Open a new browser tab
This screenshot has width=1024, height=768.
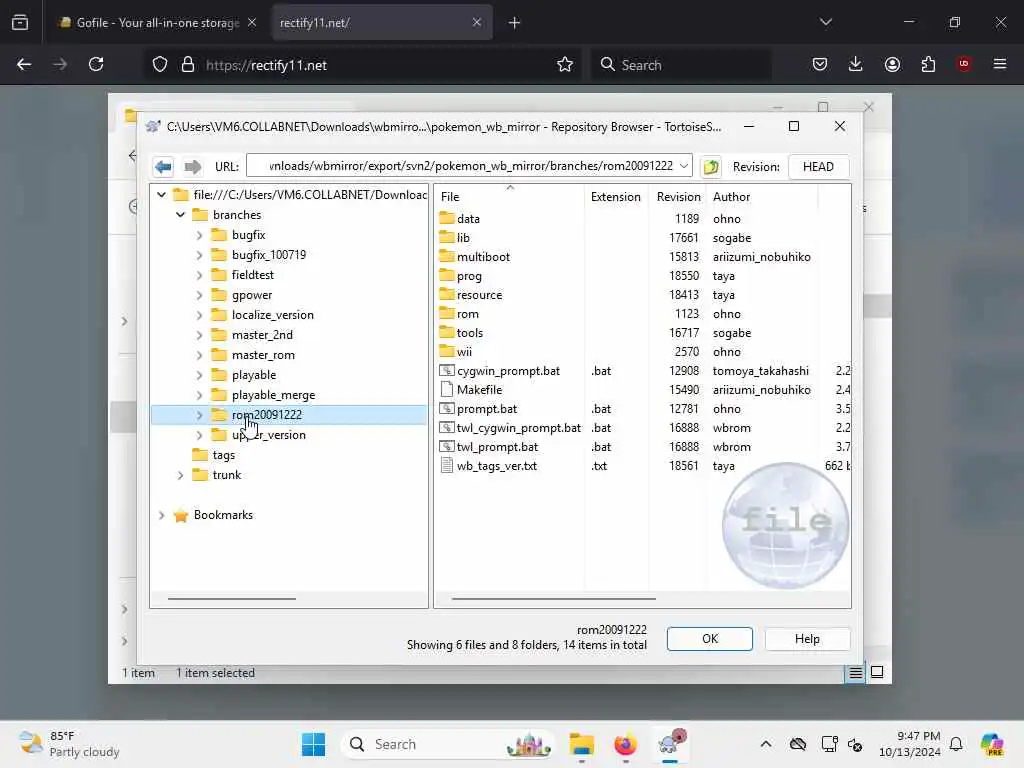tap(515, 23)
